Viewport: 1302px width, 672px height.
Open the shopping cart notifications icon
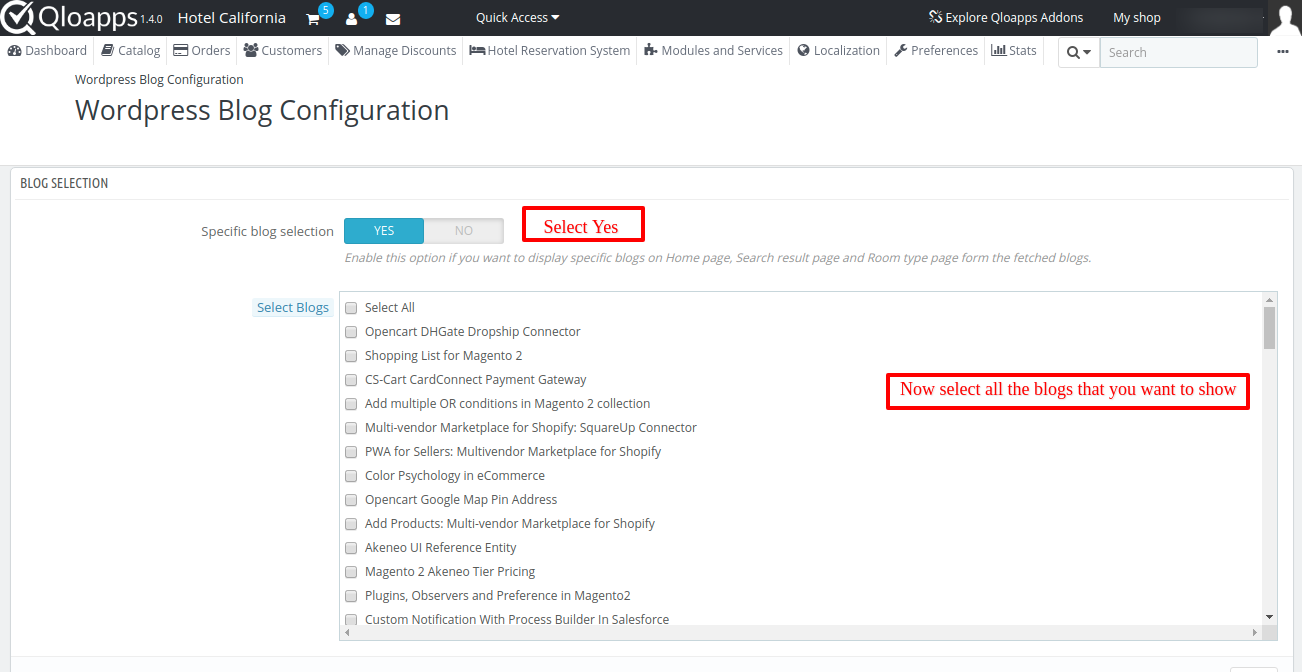313,19
